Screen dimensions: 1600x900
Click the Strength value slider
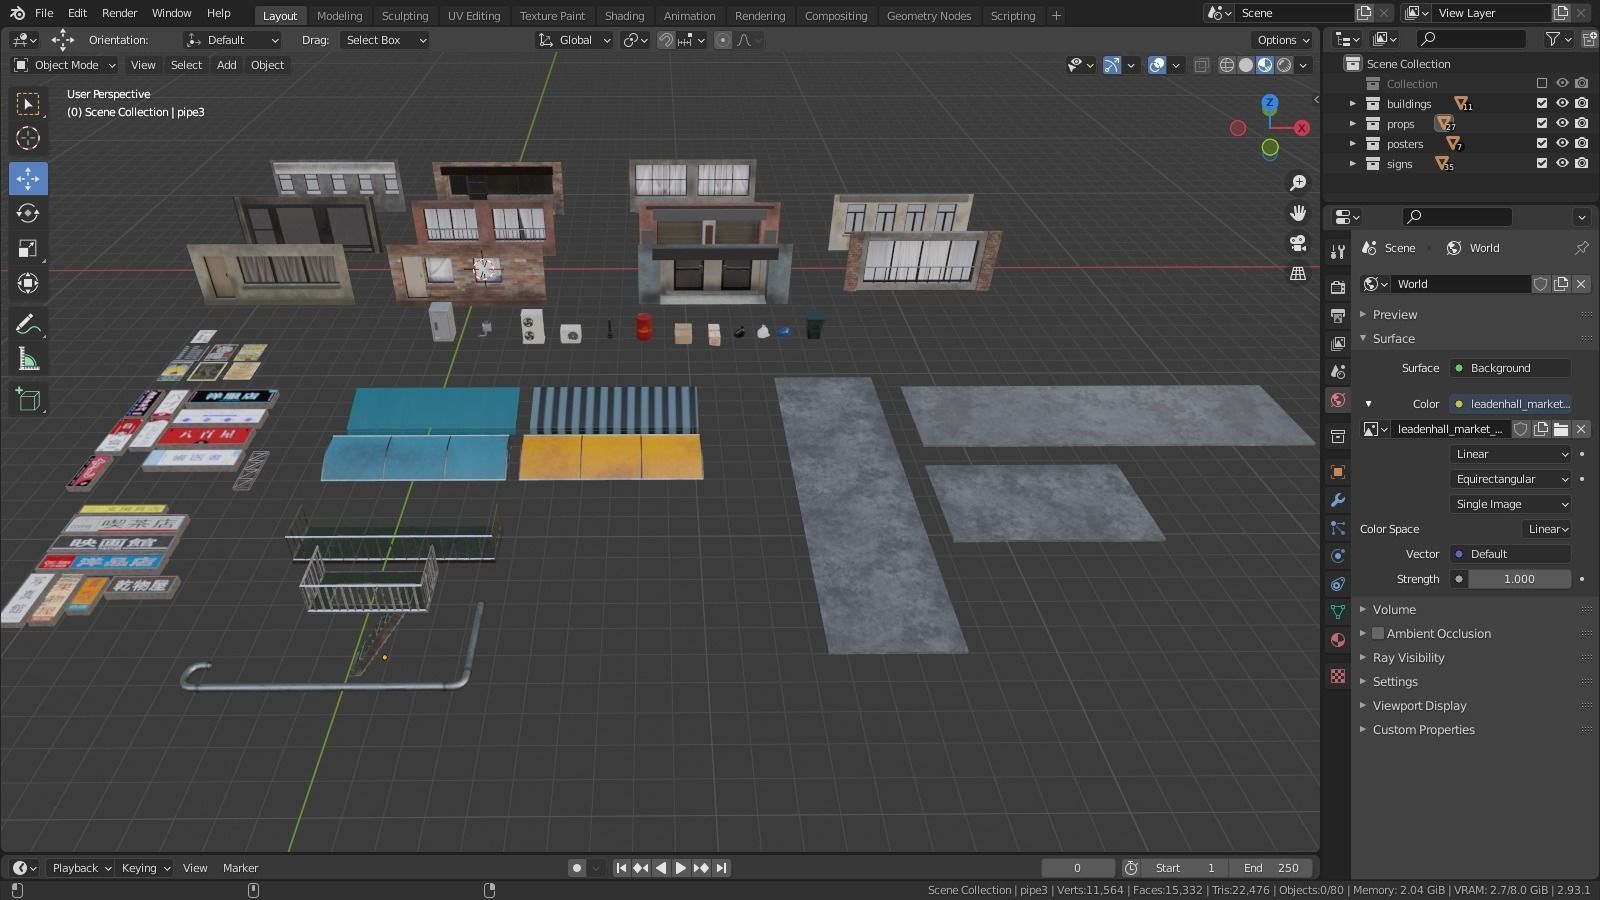pos(1519,579)
